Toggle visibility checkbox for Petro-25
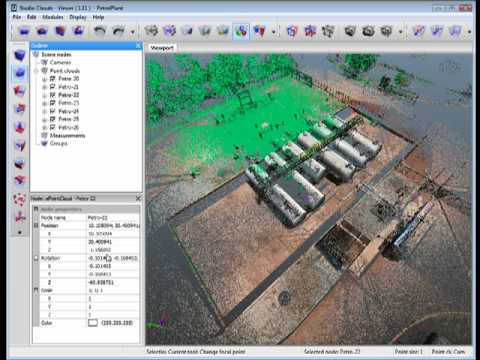This screenshot has height=360, width=480. [52, 119]
